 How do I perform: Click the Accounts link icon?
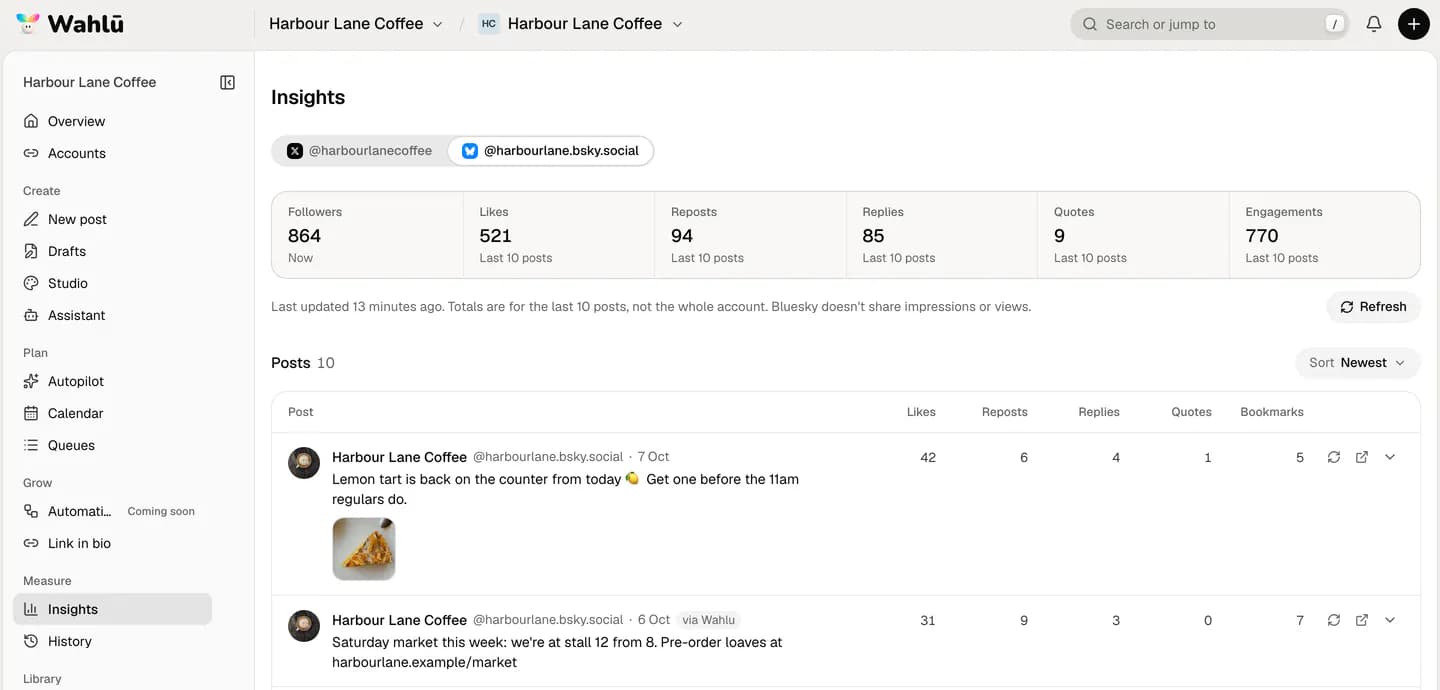click(31, 153)
